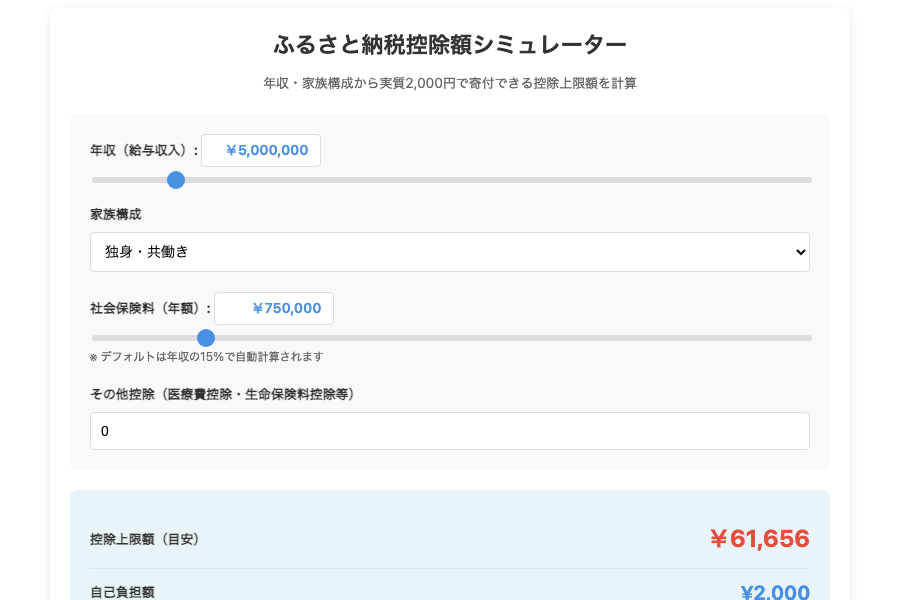Click the subtitle about 実質2,000円 donation limit
Image resolution: width=900 pixels, height=600 pixels.
coord(450,83)
